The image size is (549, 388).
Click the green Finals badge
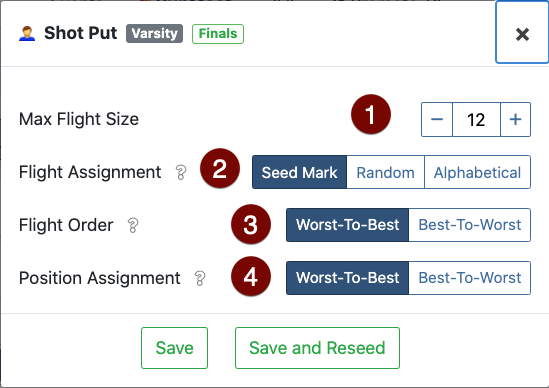click(x=218, y=34)
